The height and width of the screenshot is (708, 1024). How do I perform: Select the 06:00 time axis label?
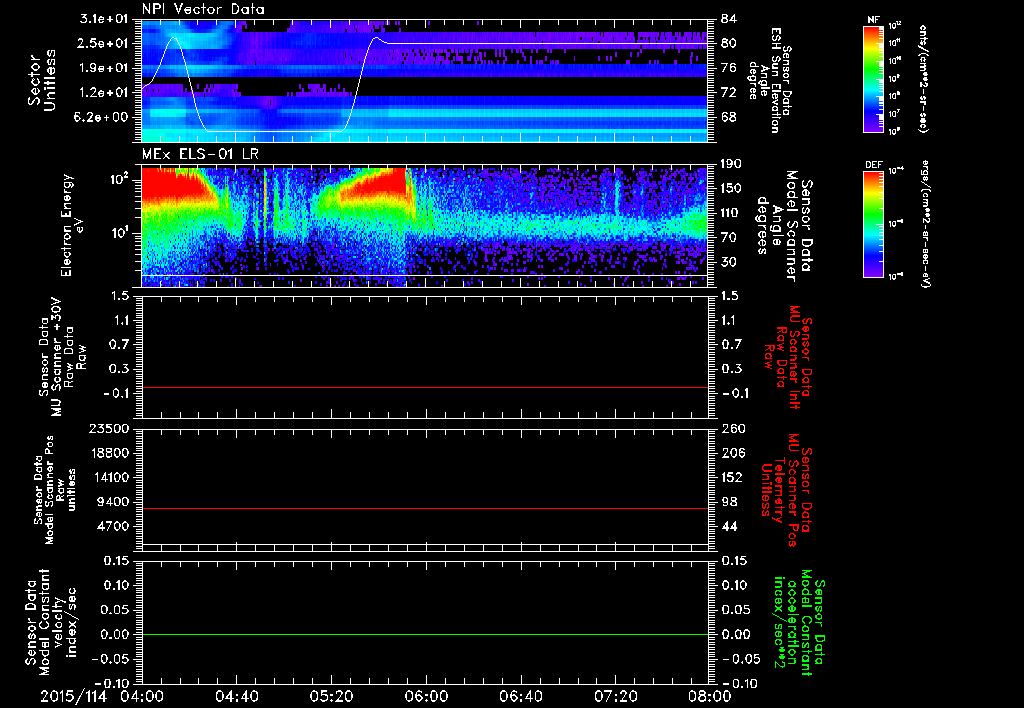(x=426, y=696)
